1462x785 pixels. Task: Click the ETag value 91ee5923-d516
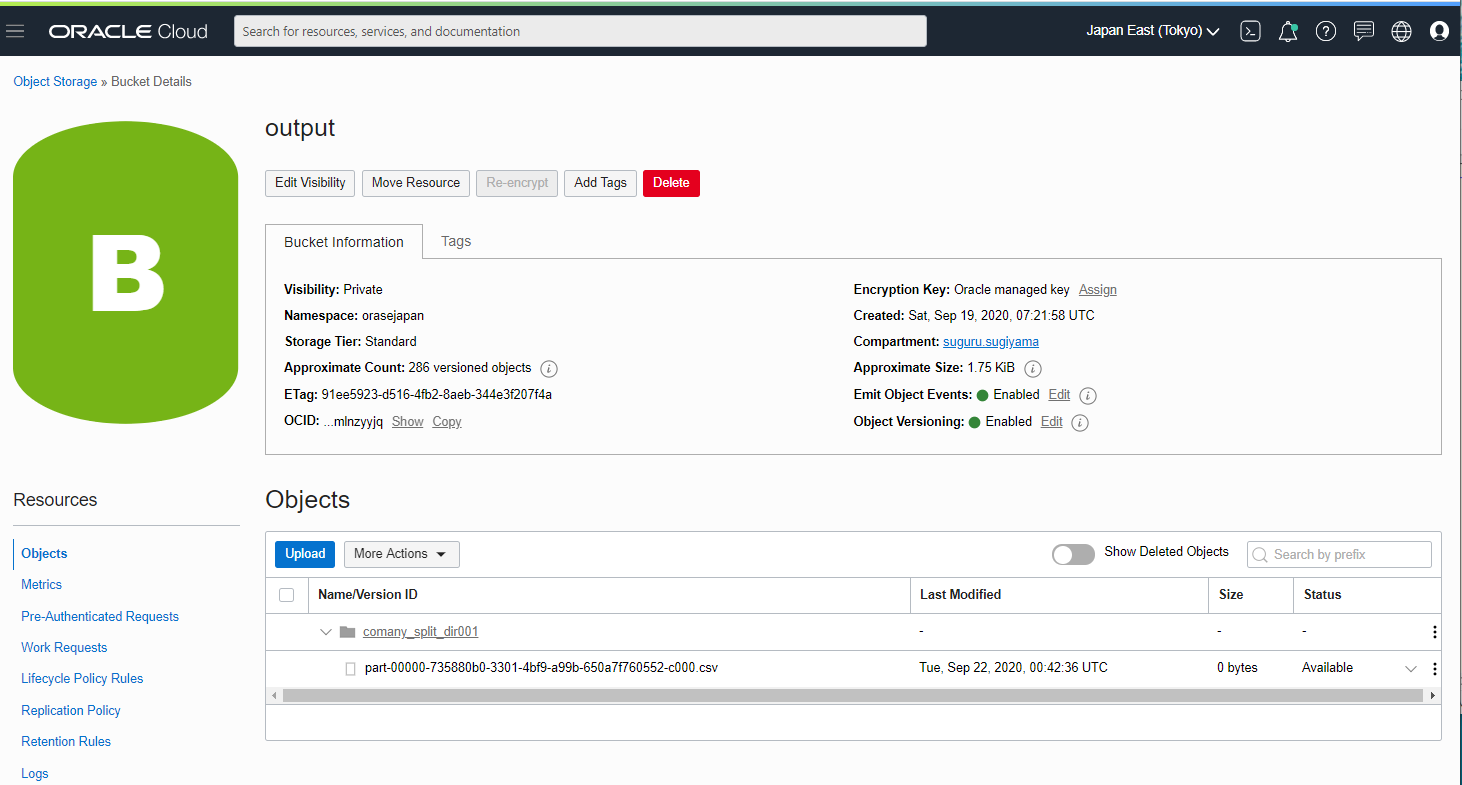(x=437, y=395)
